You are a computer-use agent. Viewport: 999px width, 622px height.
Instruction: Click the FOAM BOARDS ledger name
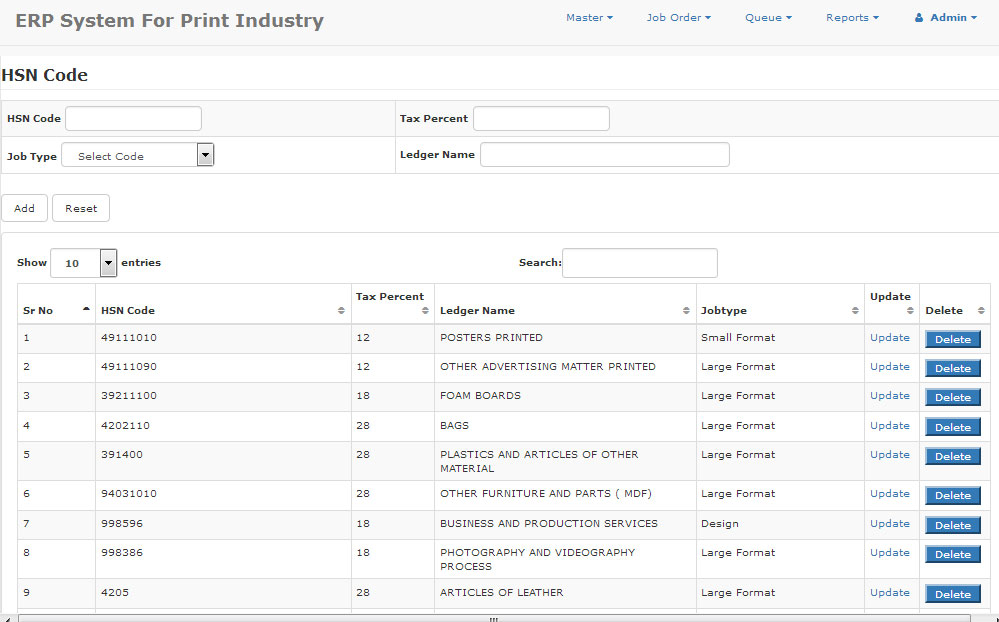click(480, 396)
